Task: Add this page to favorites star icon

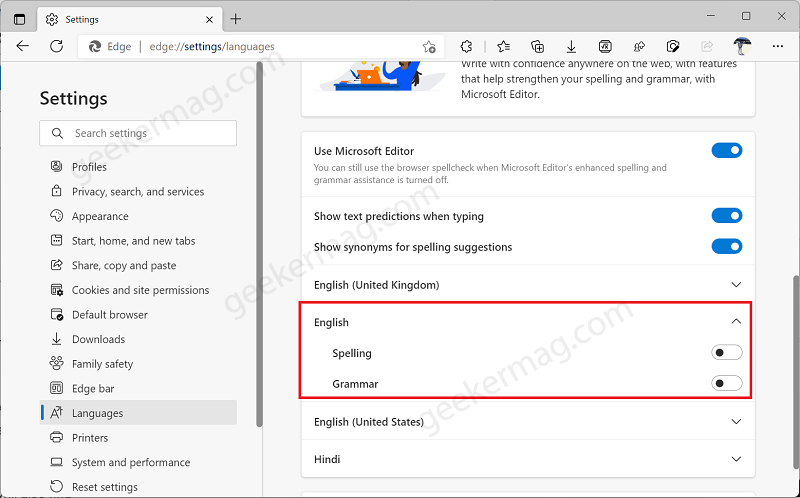Action: coord(429,47)
